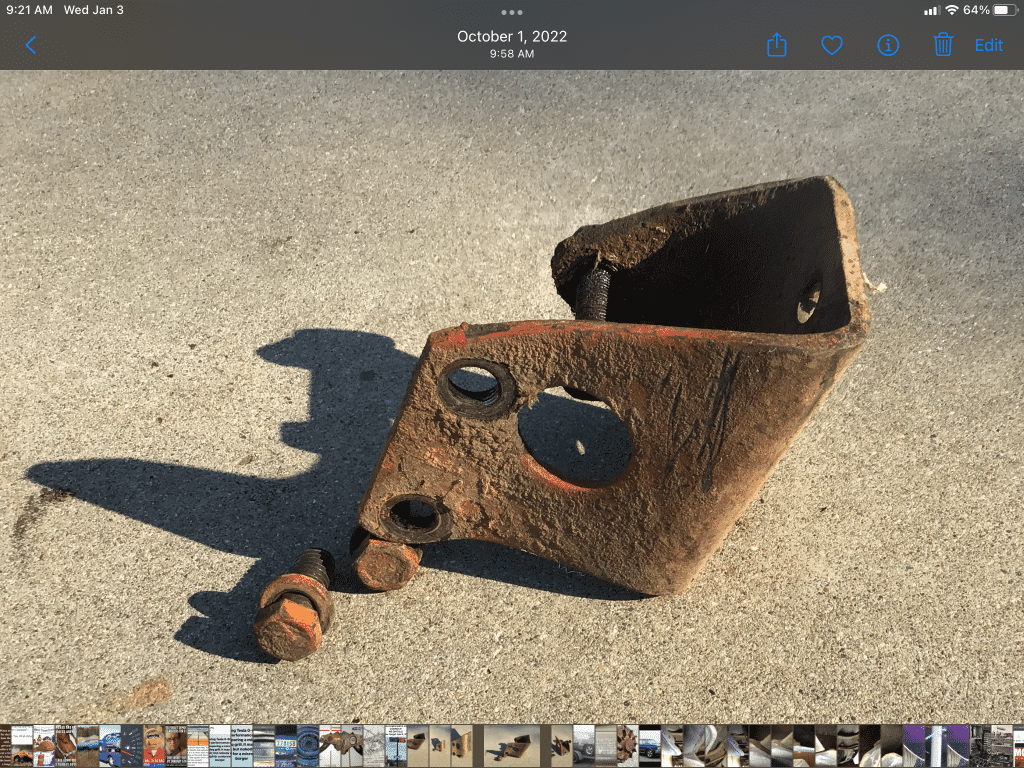Delete photo using the trash icon
Image resolution: width=1024 pixels, height=768 pixels.
pyautogui.click(x=943, y=45)
